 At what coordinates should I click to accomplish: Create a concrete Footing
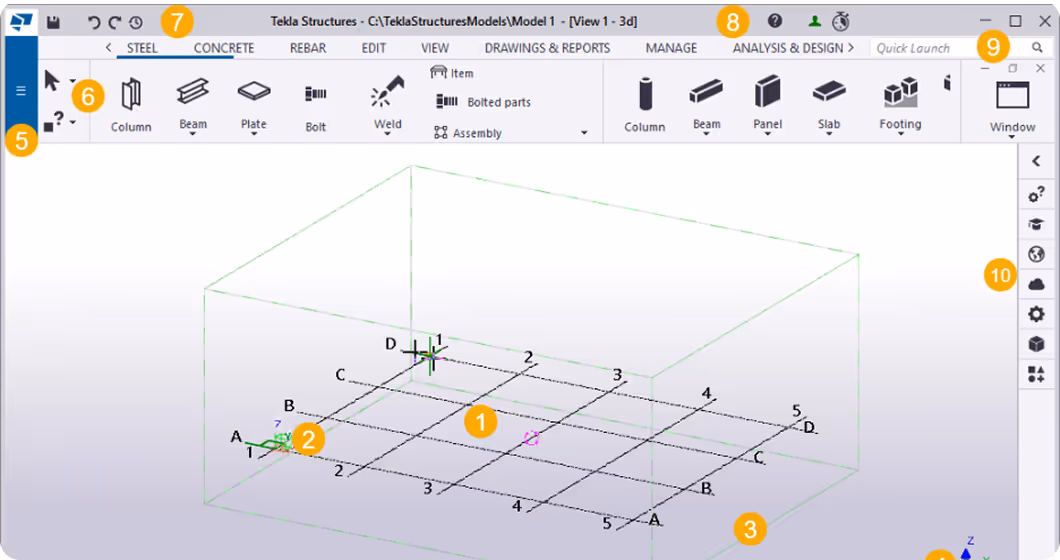point(900,103)
